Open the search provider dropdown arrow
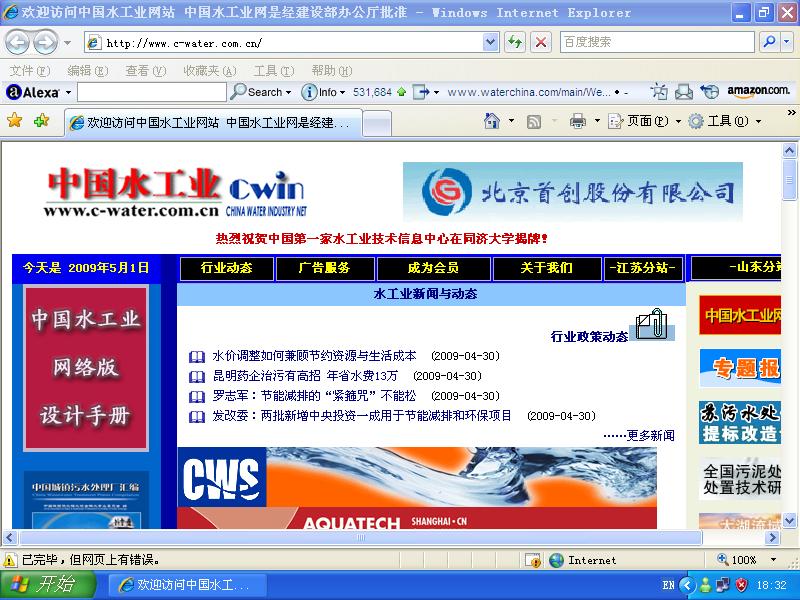Screen dimensions: 800x600 point(787,42)
